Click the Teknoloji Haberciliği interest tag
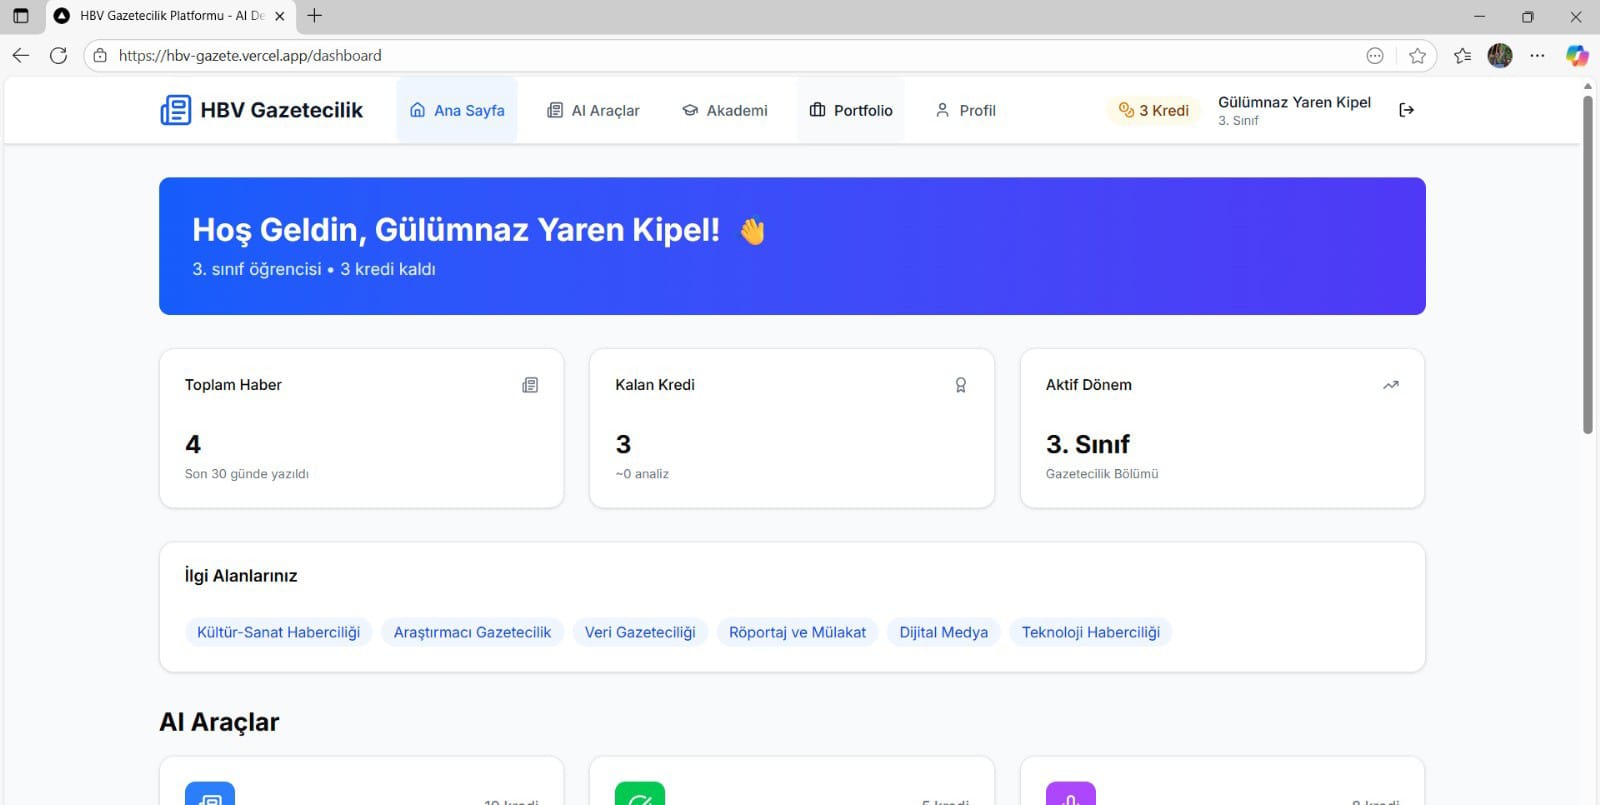 (1090, 632)
